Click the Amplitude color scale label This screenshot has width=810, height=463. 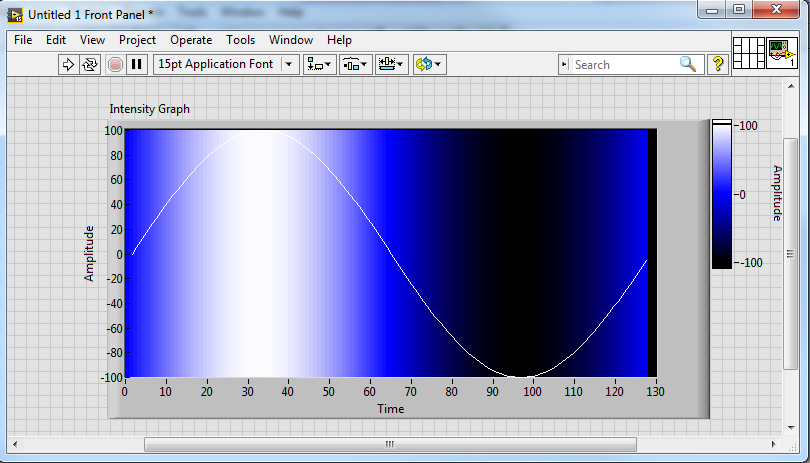[777, 193]
